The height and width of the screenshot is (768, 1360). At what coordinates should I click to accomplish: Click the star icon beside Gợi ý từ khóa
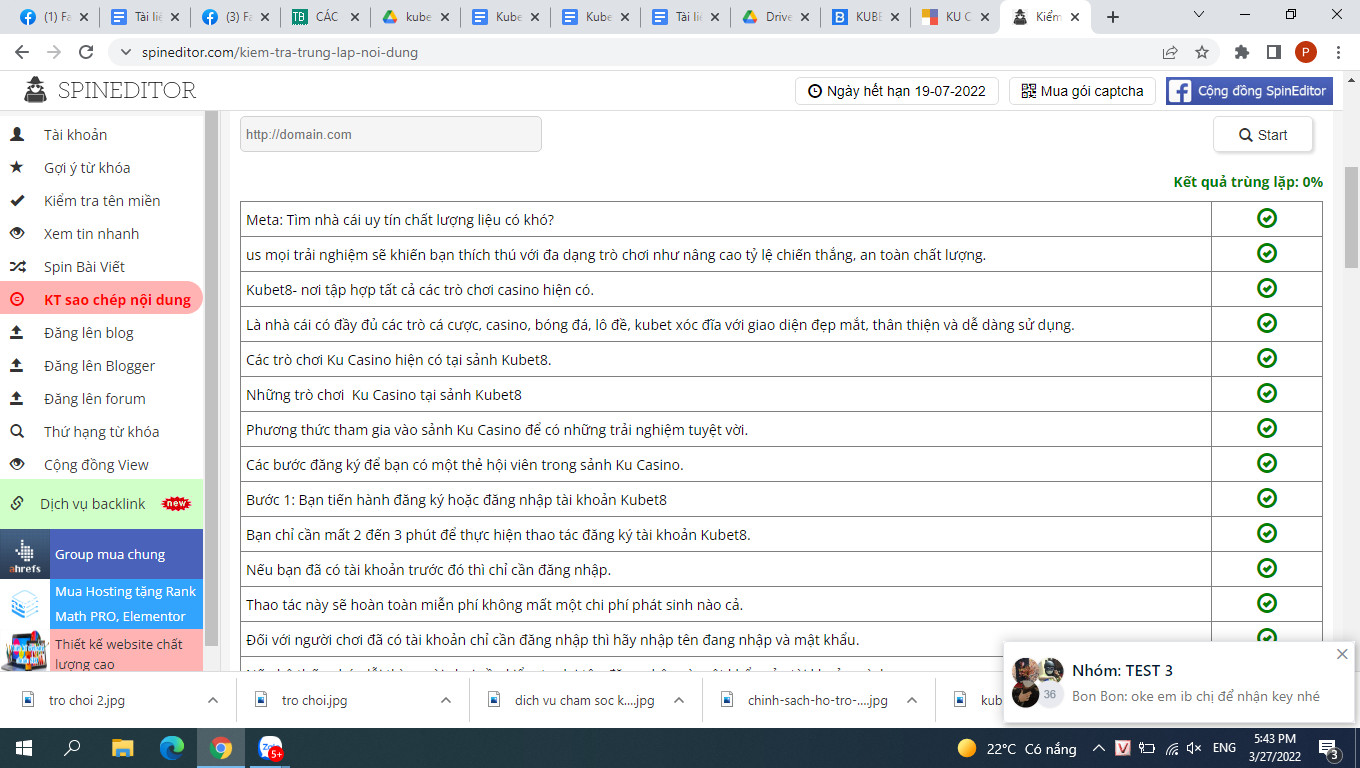pos(17,167)
